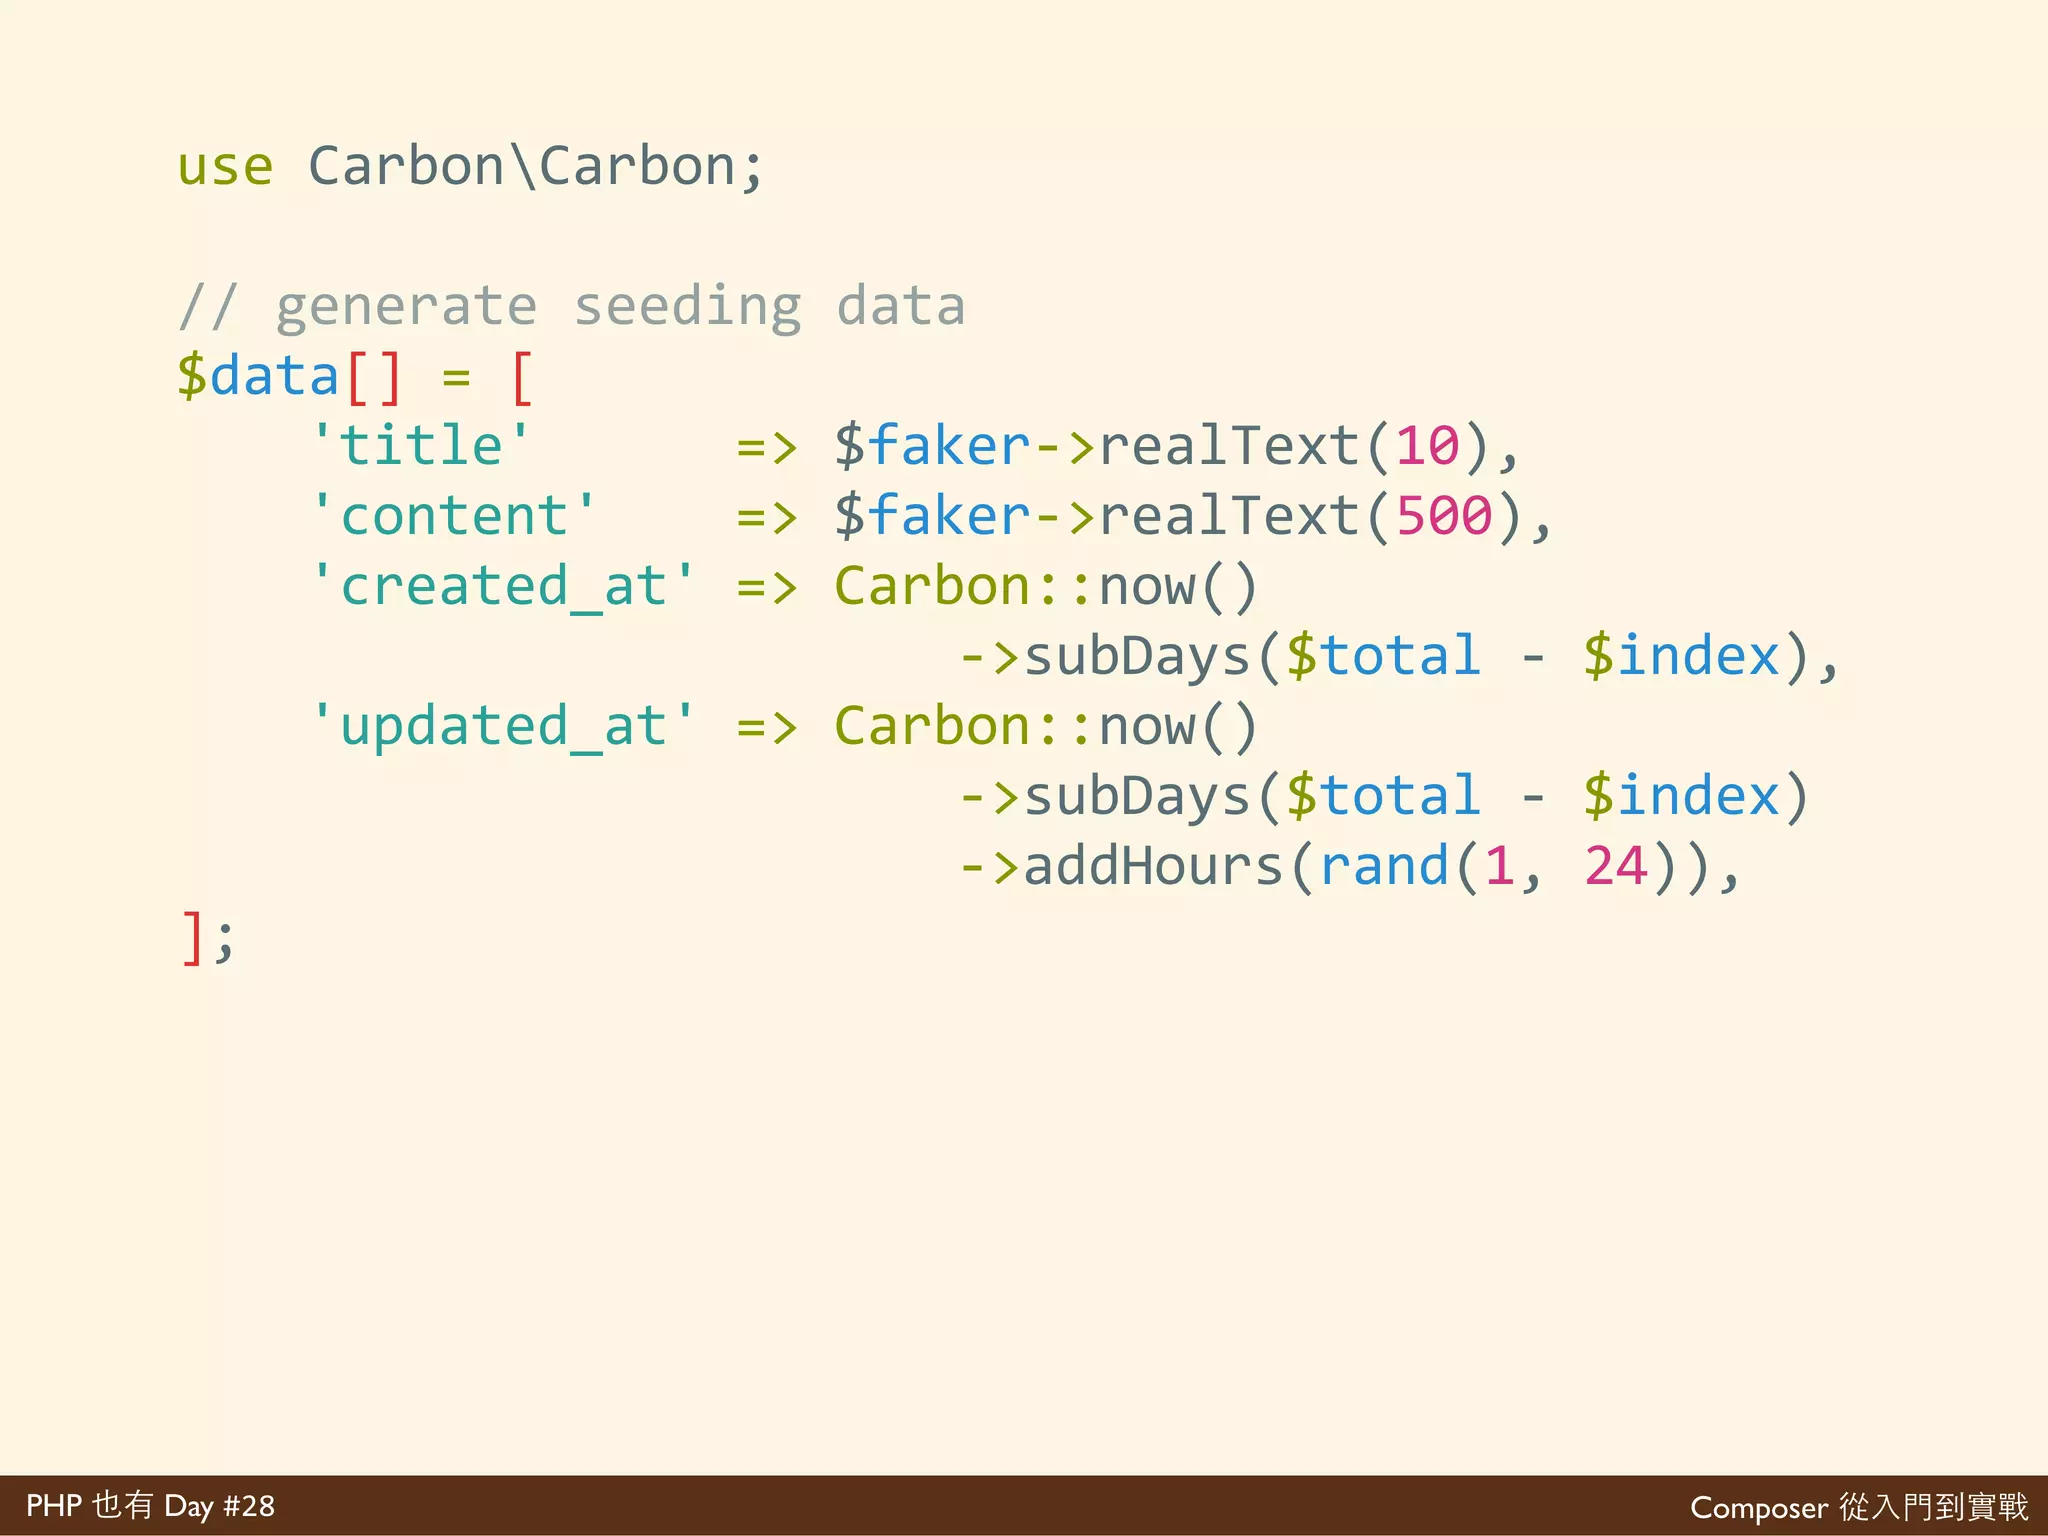Screen dimensions: 2048x1536
Task: Click the 'created_at' array key
Action: [x=503, y=586]
